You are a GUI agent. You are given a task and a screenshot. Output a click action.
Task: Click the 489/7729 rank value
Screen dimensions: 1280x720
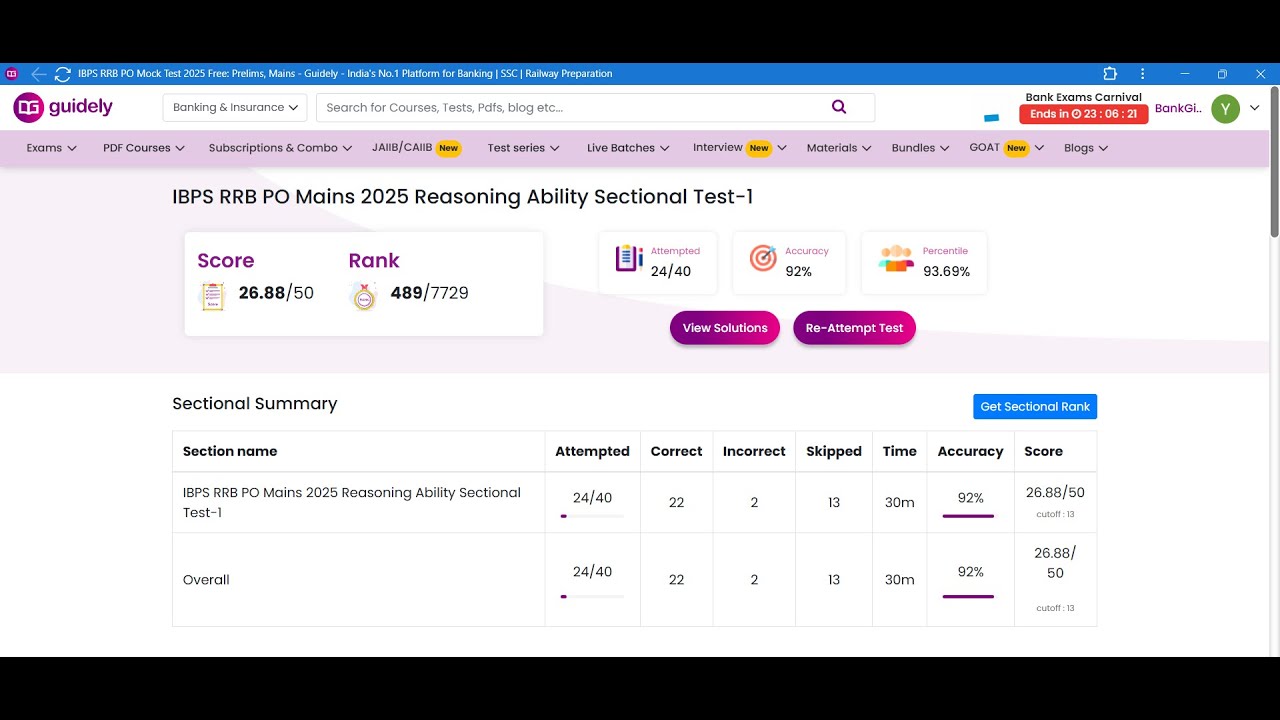tap(429, 293)
